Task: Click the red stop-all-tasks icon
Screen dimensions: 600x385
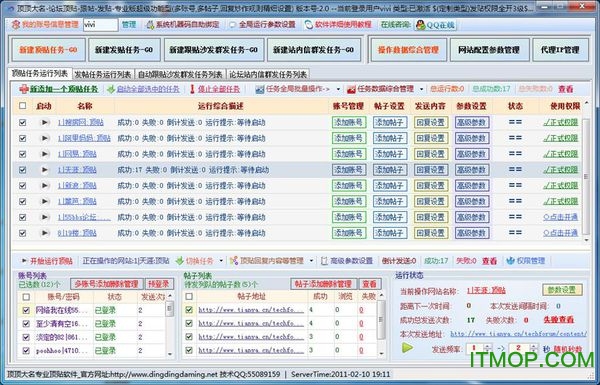Action: point(192,89)
